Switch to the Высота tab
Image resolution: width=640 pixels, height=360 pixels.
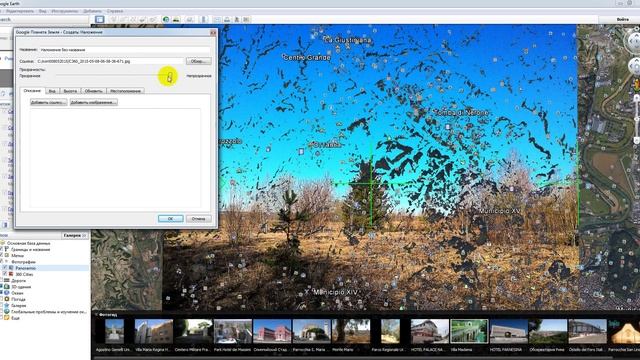[x=70, y=91]
